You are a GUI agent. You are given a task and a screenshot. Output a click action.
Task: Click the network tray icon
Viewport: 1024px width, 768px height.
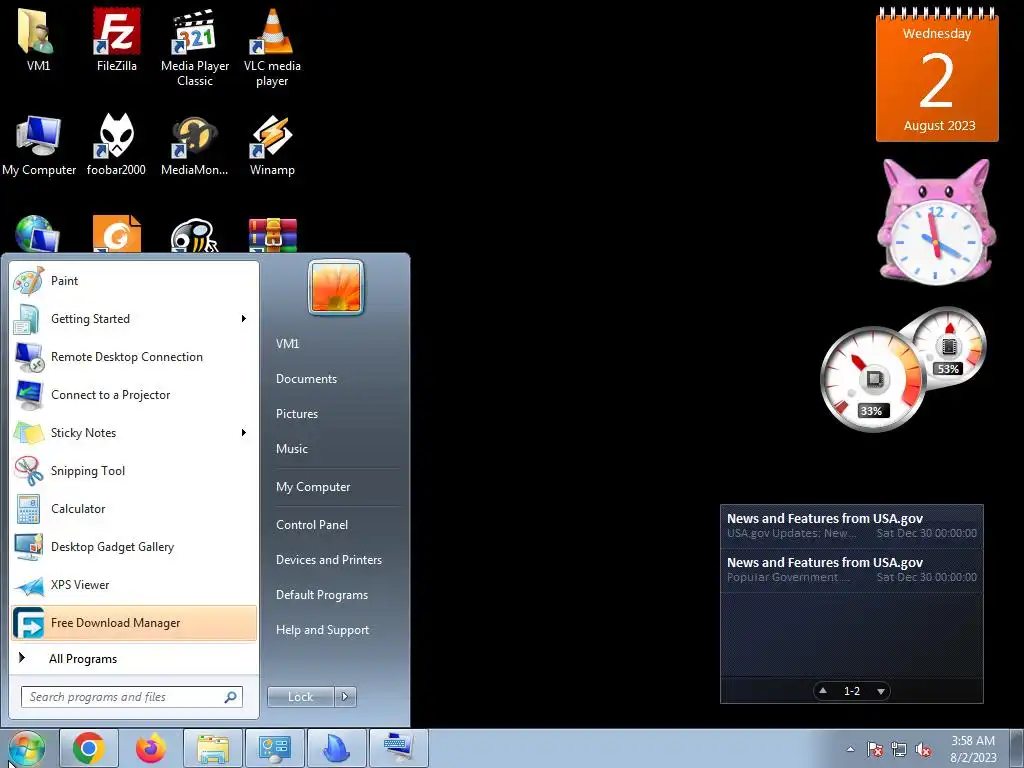tap(899, 750)
